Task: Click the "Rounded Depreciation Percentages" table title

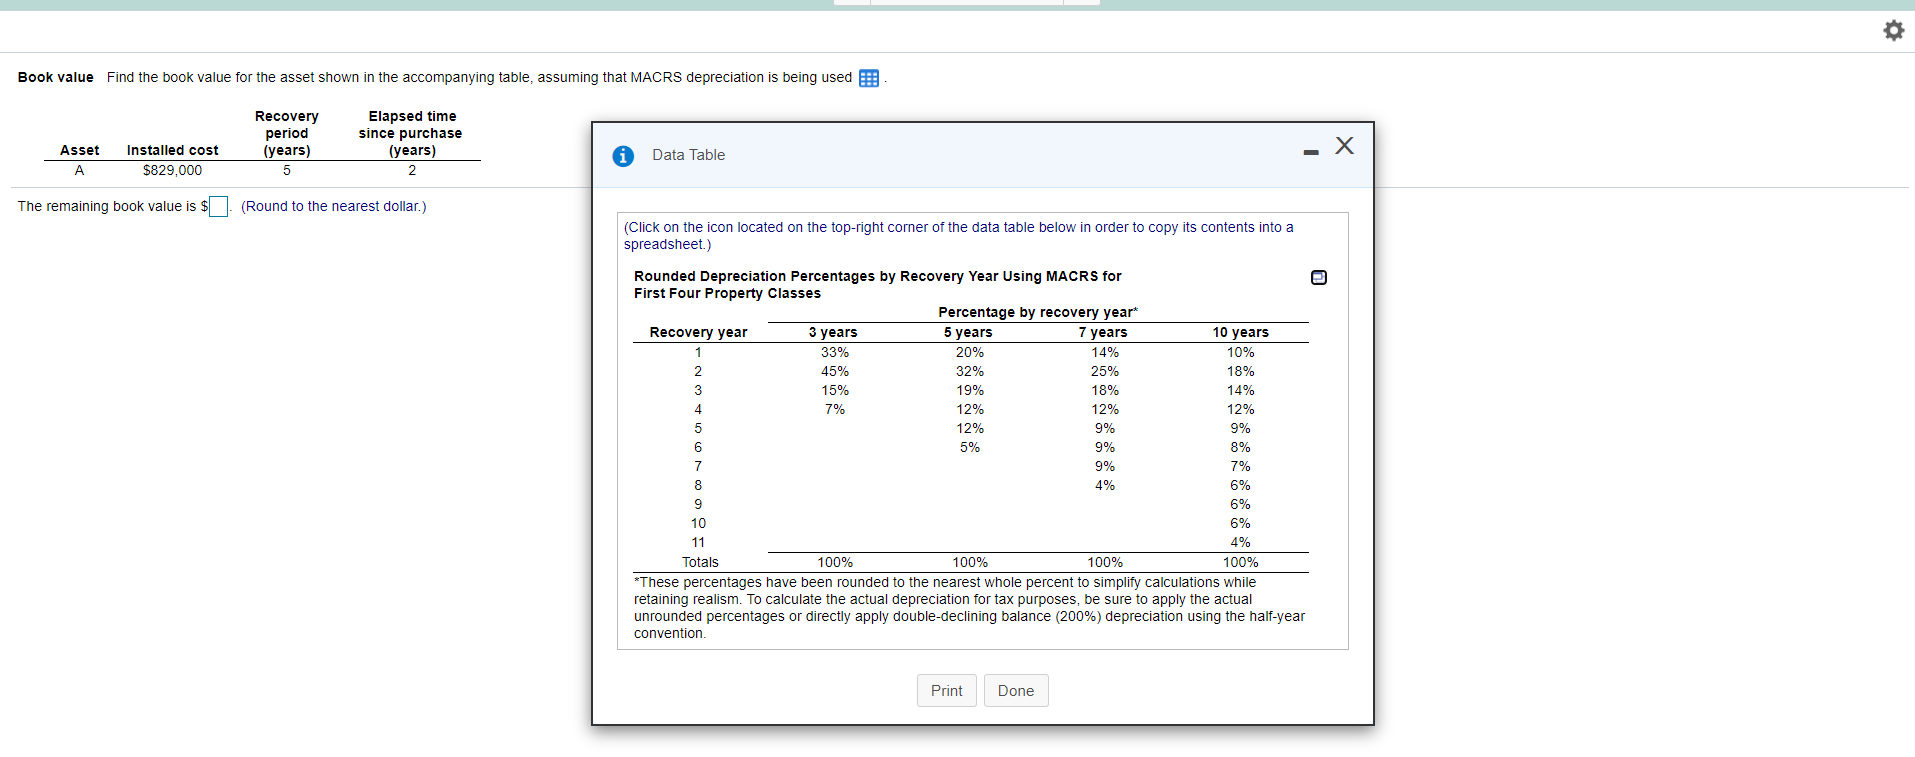Action: (x=878, y=285)
